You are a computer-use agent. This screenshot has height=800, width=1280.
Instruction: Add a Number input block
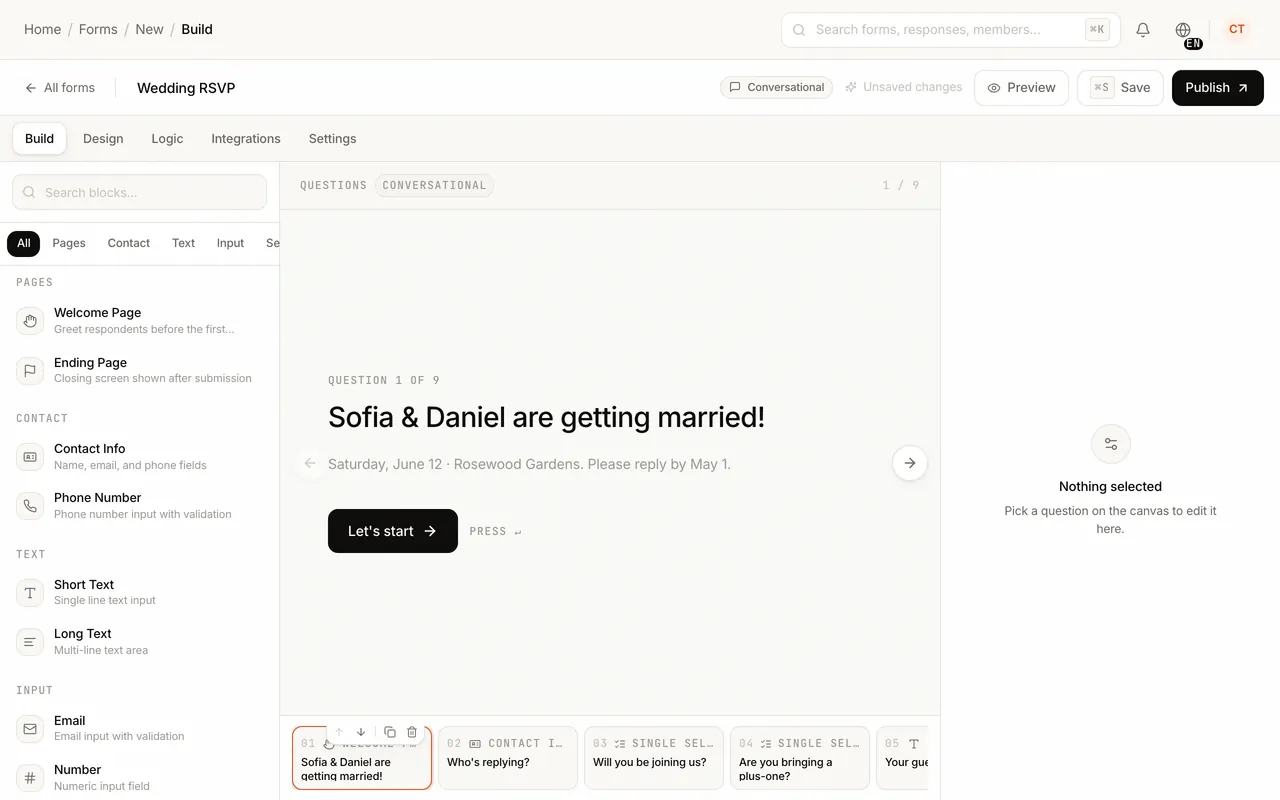point(140,778)
